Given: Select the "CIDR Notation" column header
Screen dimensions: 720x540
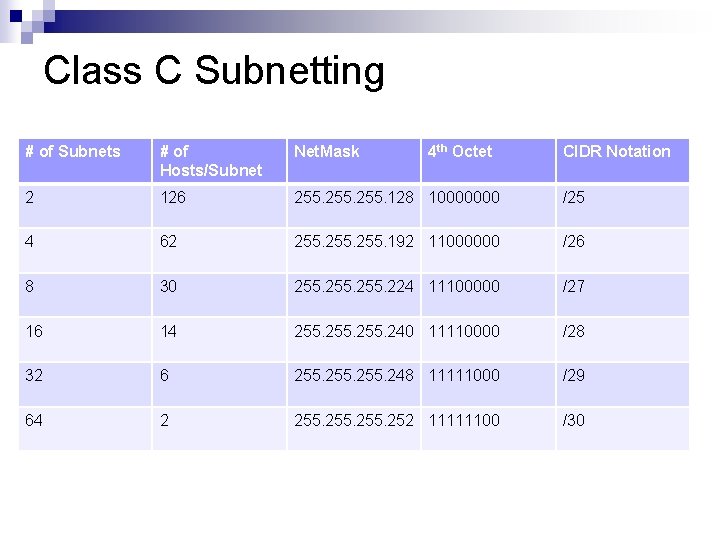Looking at the screenshot, I should (617, 152).
